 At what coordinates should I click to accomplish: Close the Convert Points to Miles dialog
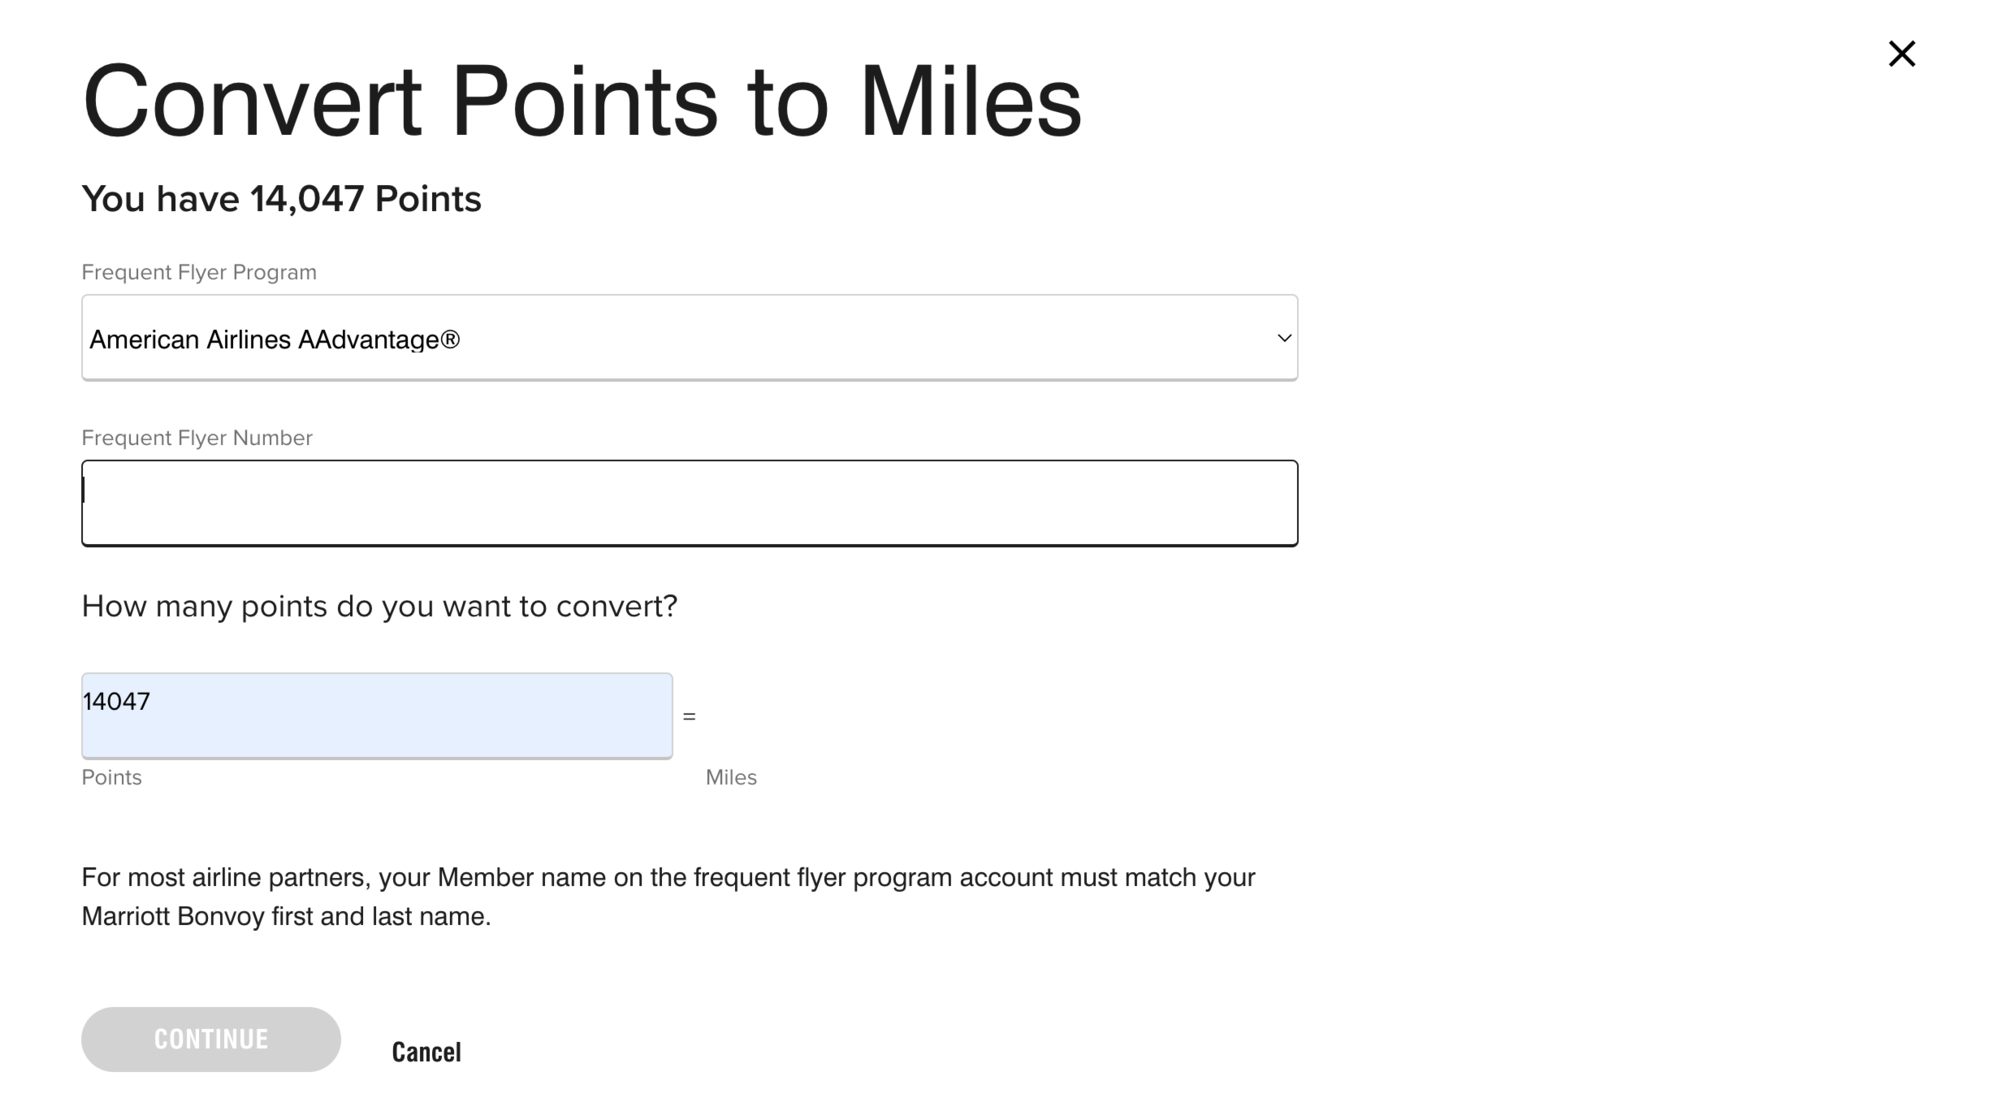(x=1901, y=54)
